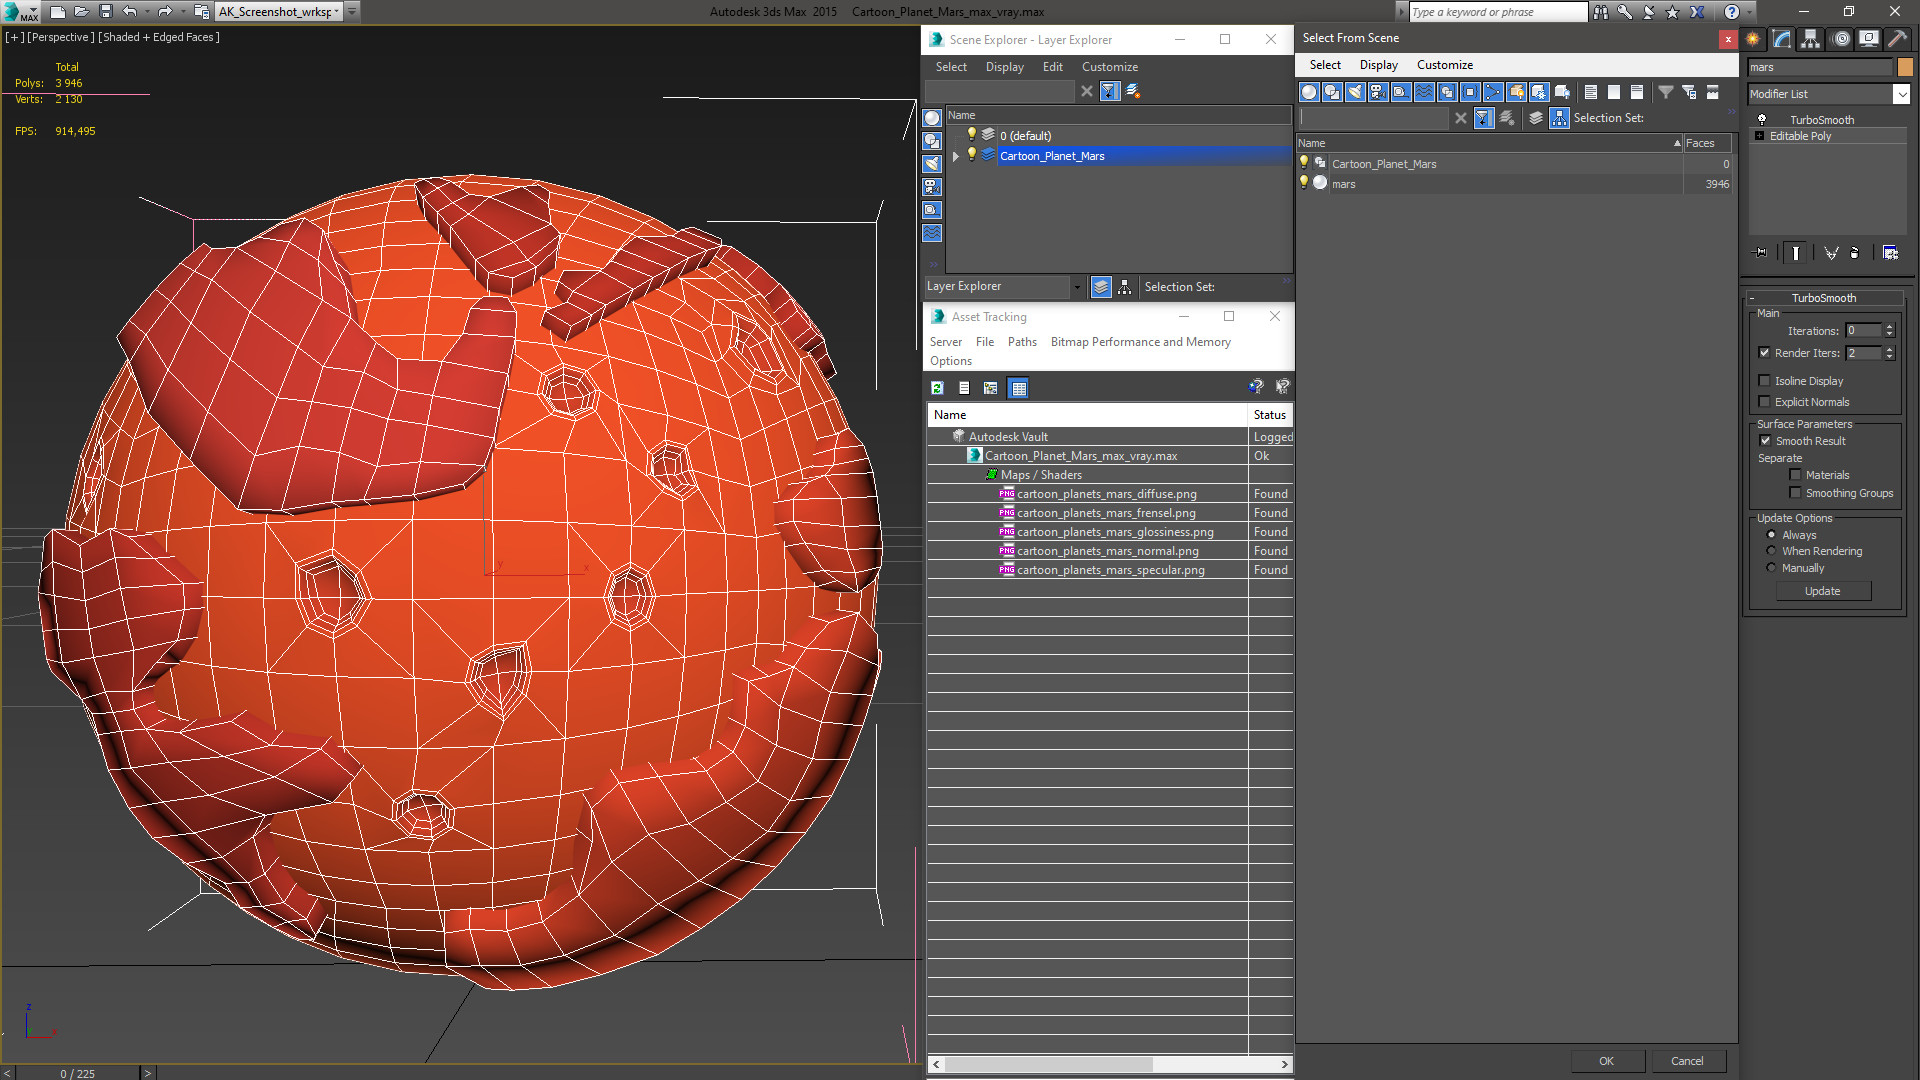
Task: Open the Hierarchy panel tab
Action: point(1811,39)
